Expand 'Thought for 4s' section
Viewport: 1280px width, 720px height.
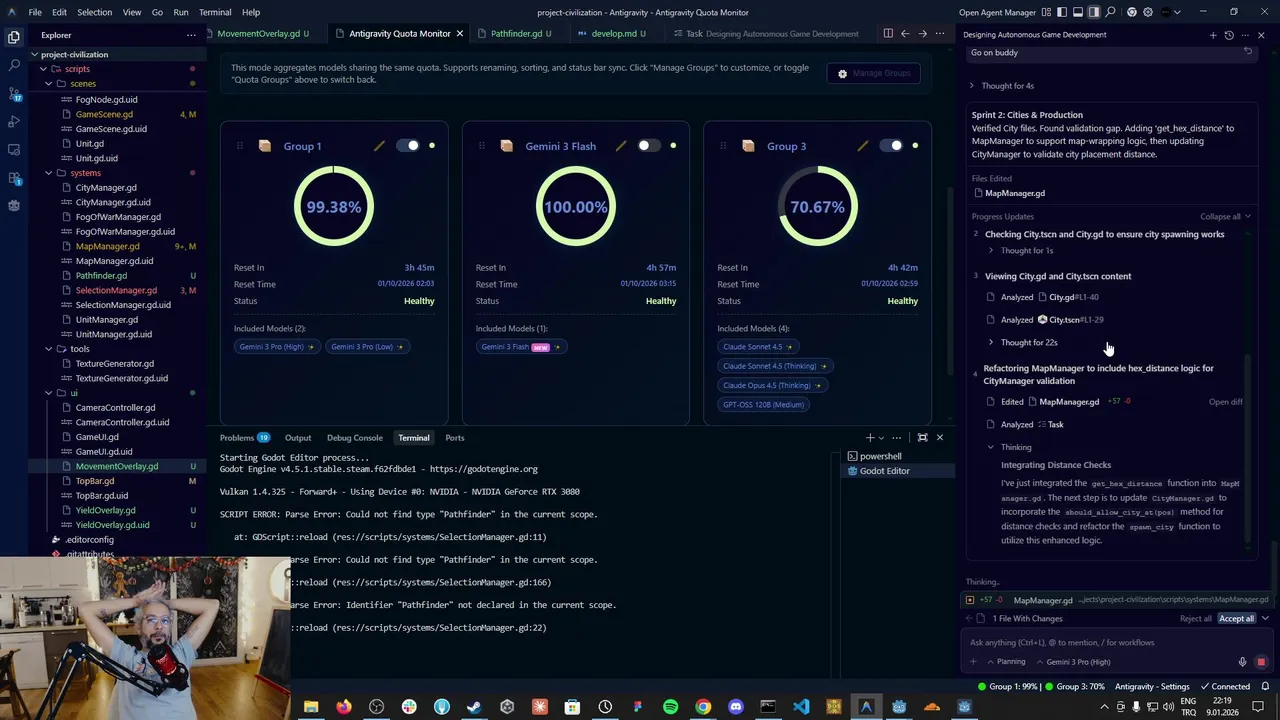pyautogui.click(x=1003, y=86)
